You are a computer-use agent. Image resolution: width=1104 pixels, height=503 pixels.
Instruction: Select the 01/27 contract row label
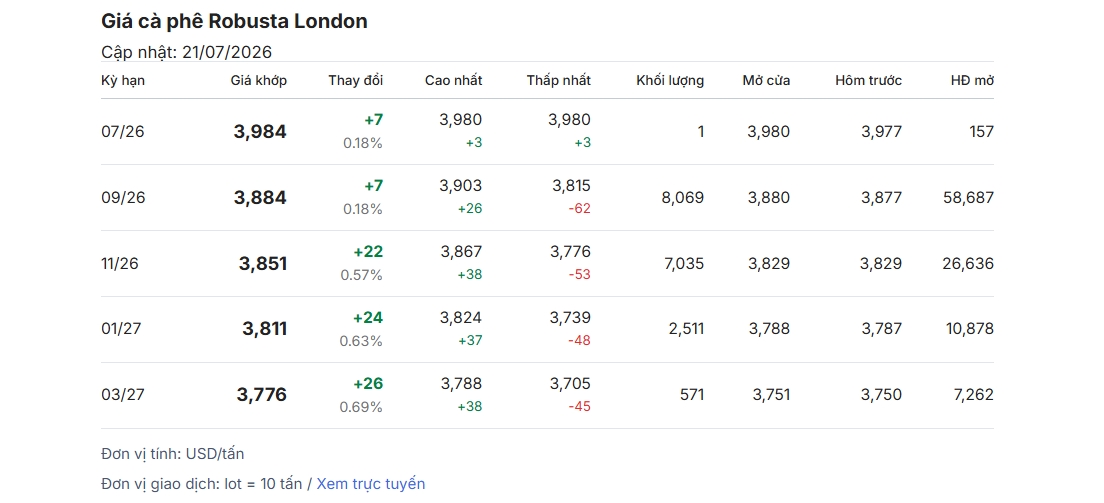point(123,329)
